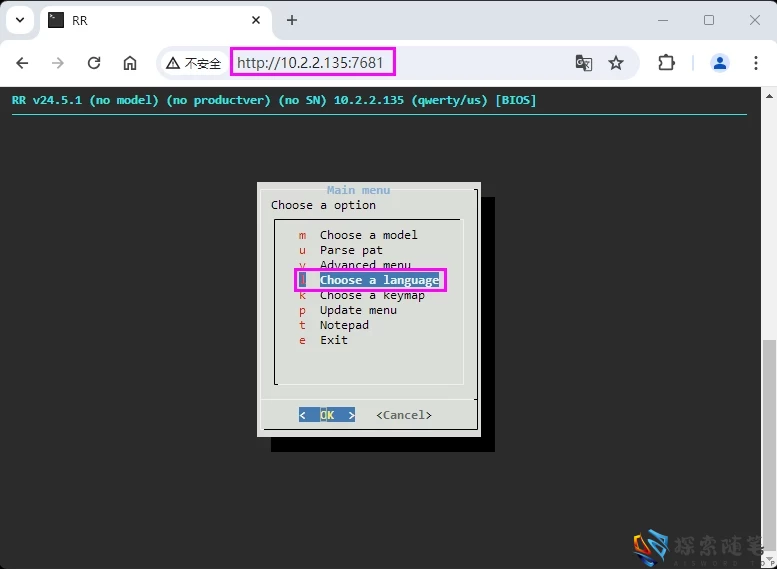Open the Chrome three-dot menu

coord(755,63)
